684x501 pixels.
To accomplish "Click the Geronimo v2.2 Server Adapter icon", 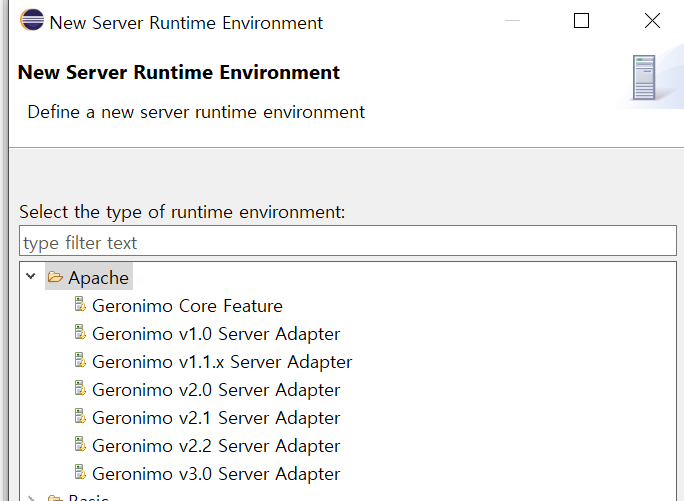I will [80, 444].
